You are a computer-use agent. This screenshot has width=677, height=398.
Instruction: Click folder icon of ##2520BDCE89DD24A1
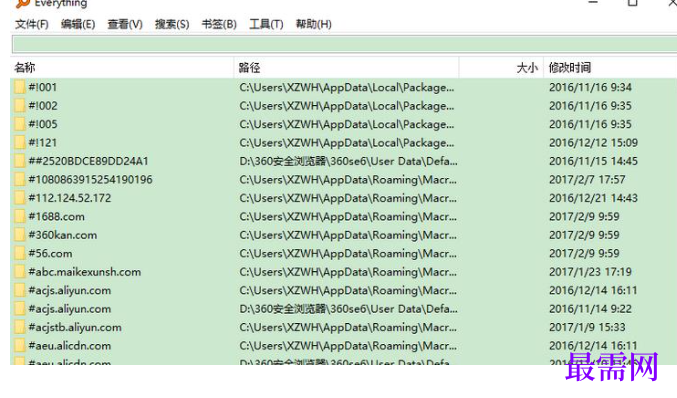click(19, 161)
